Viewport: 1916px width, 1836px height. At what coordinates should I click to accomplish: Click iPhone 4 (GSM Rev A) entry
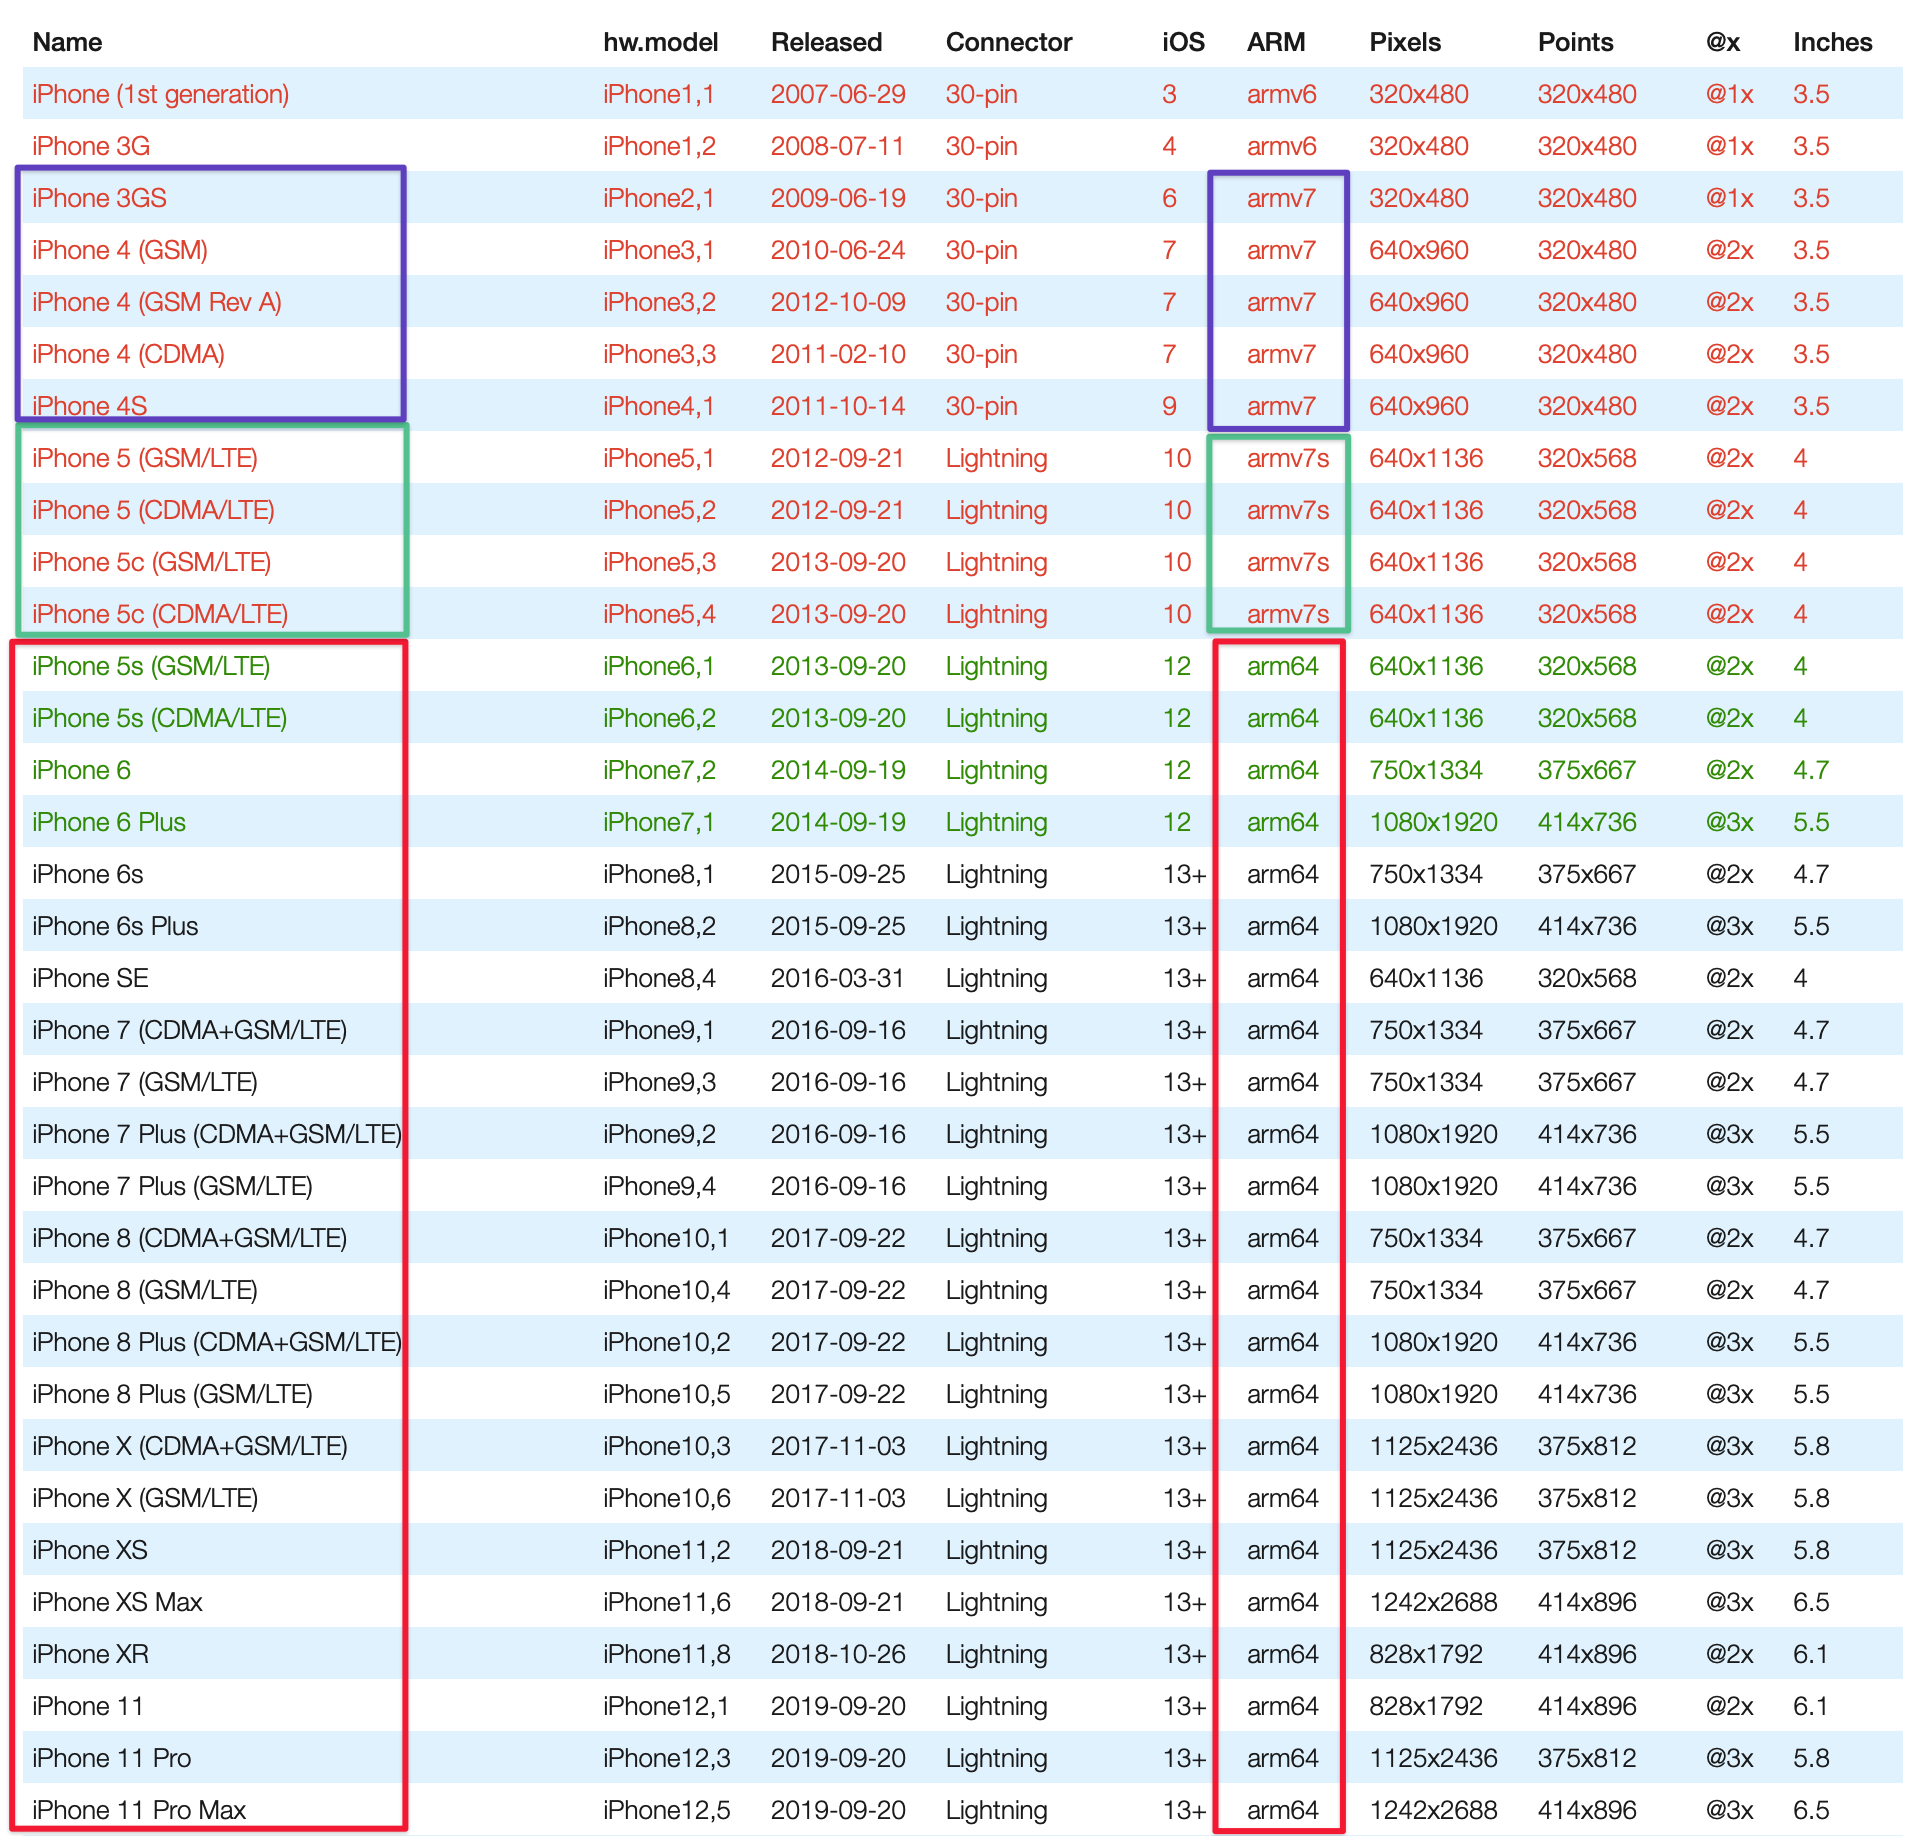pyautogui.click(x=156, y=302)
